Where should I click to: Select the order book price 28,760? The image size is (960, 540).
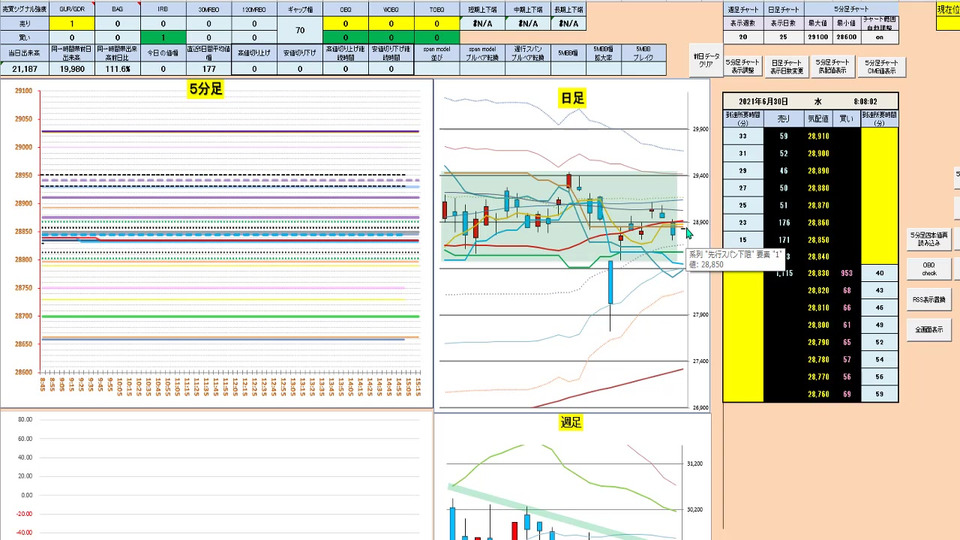(x=818, y=394)
